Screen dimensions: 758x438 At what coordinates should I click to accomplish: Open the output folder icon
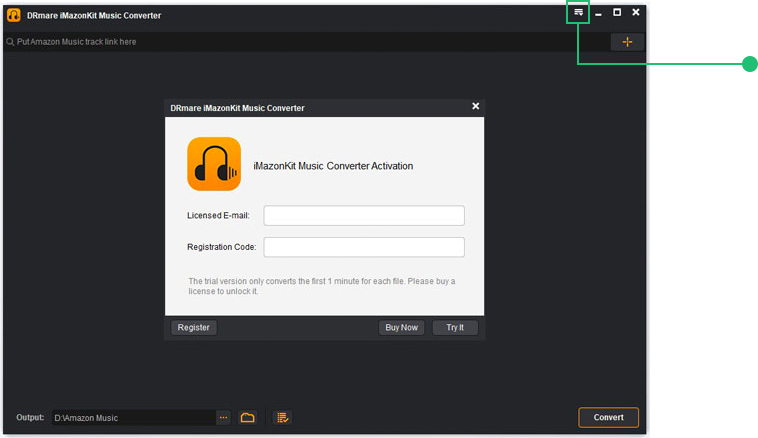tap(248, 418)
